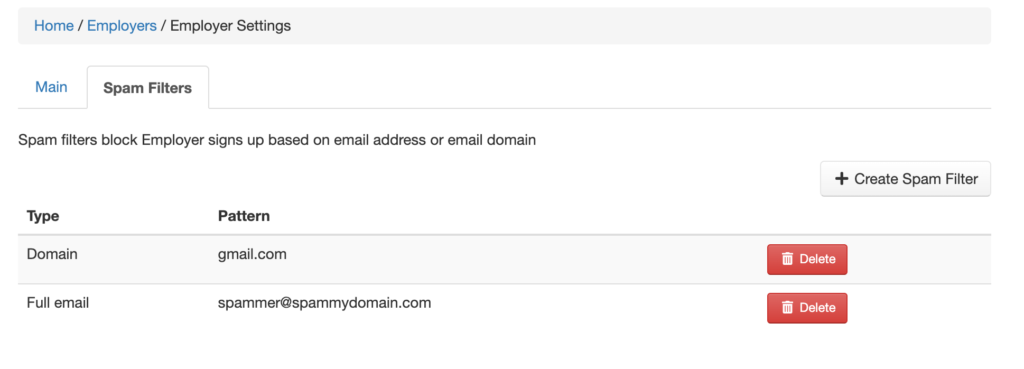Viewport: 1024px width, 369px height.
Task: Open the Home breadcrumb link
Action: [x=54, y=26]
